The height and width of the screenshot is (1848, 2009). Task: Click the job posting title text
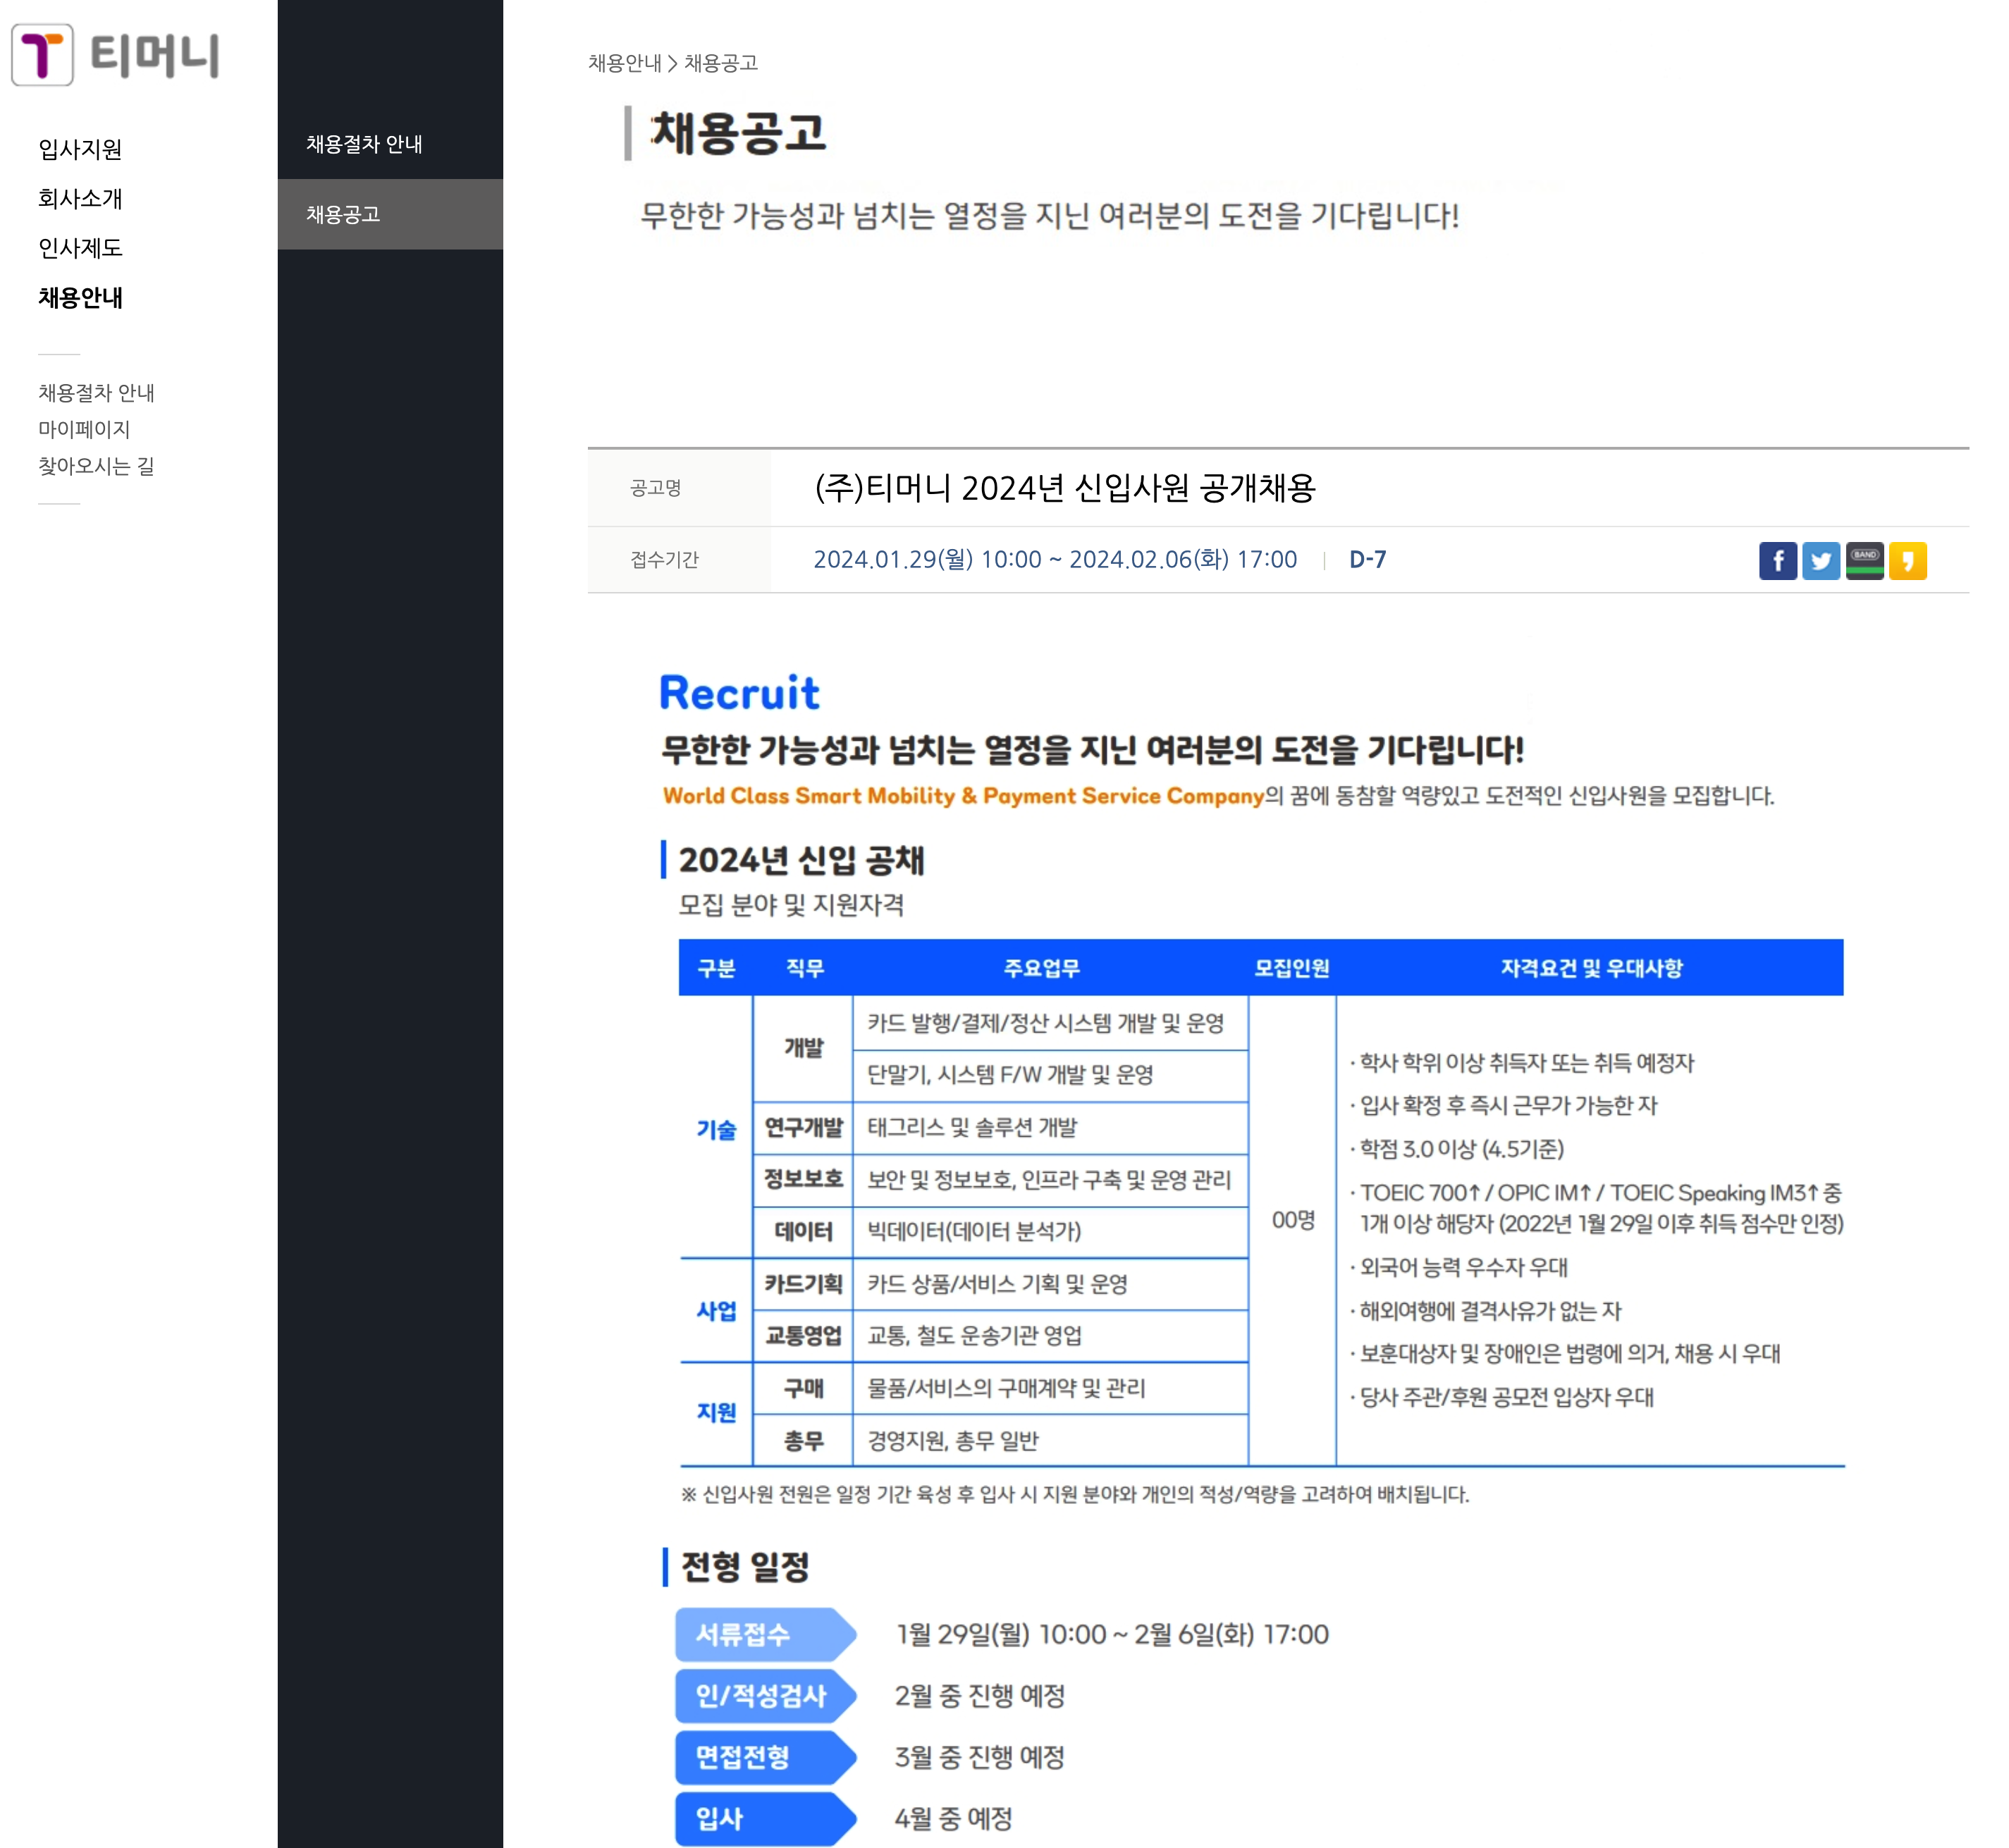pyautogui.click(x=1064, y=488)
